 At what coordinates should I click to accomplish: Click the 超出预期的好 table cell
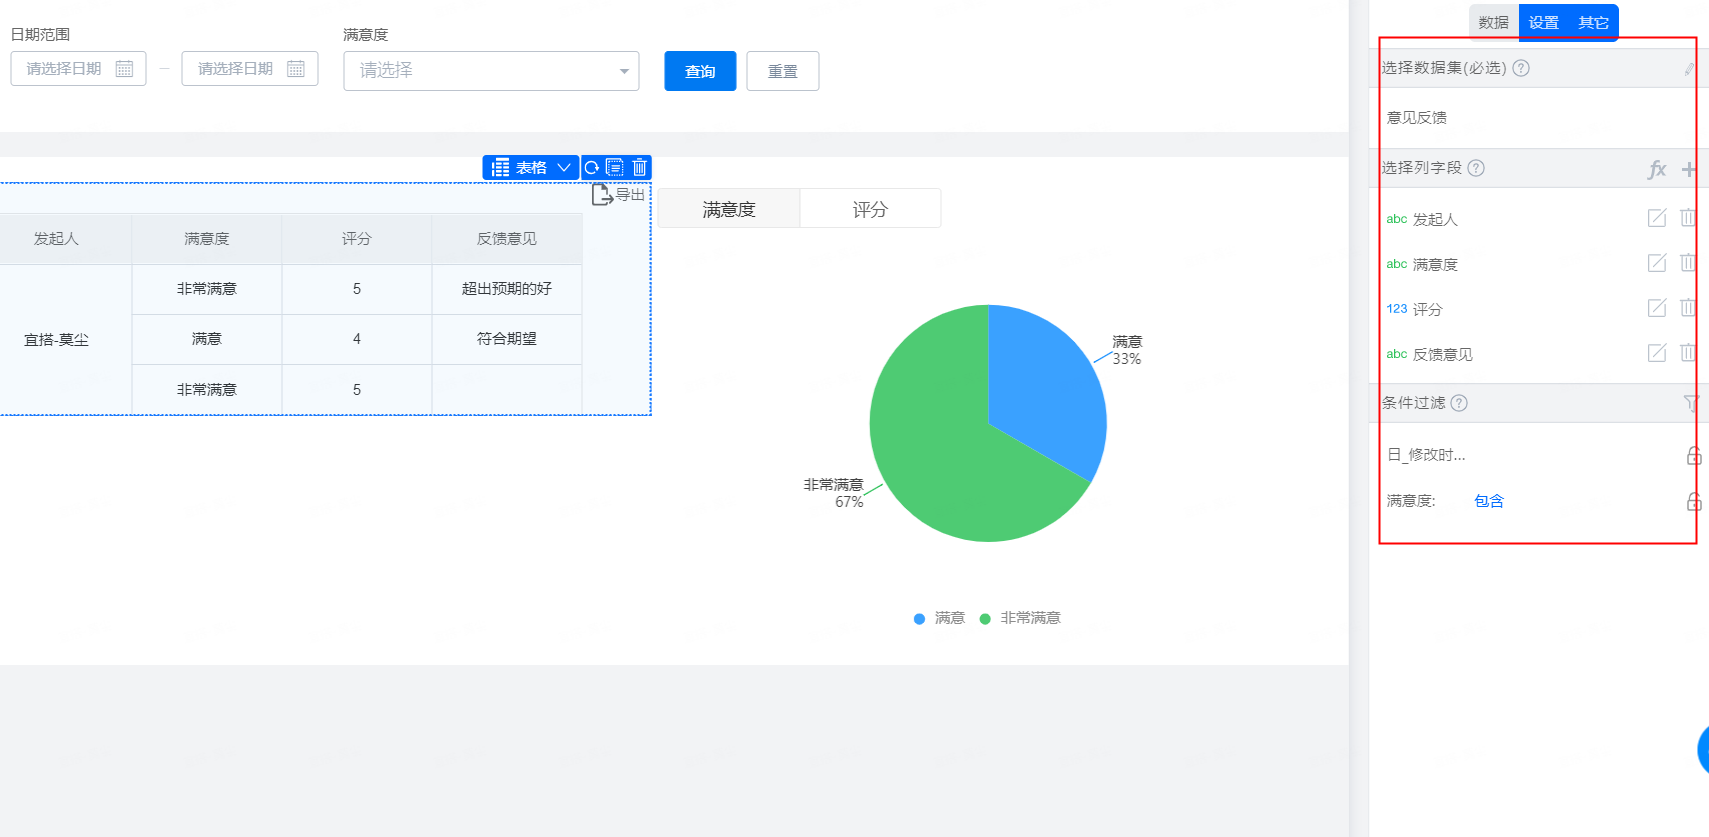pyautogui.click(x=507, y=289)
